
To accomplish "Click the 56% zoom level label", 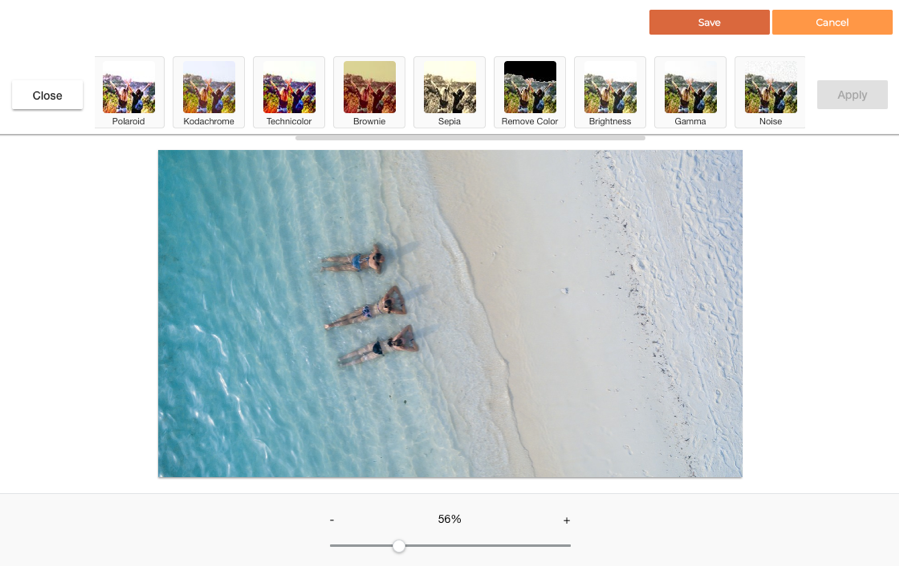I will click(x=449, y=519).
